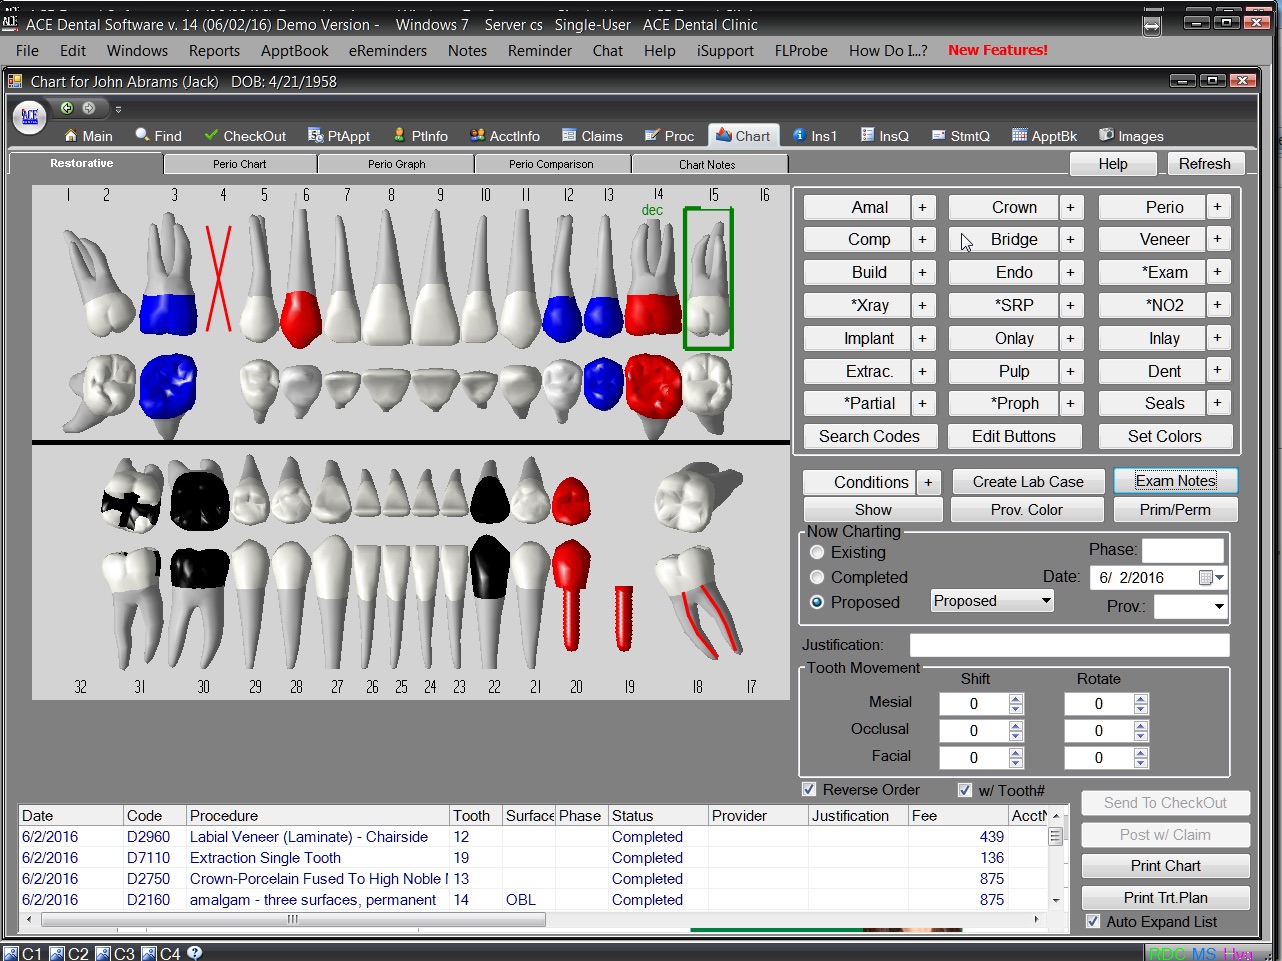Screen dimensions: 1282x961
Task: Open the Set Colors button
Action: [1164, 436]
